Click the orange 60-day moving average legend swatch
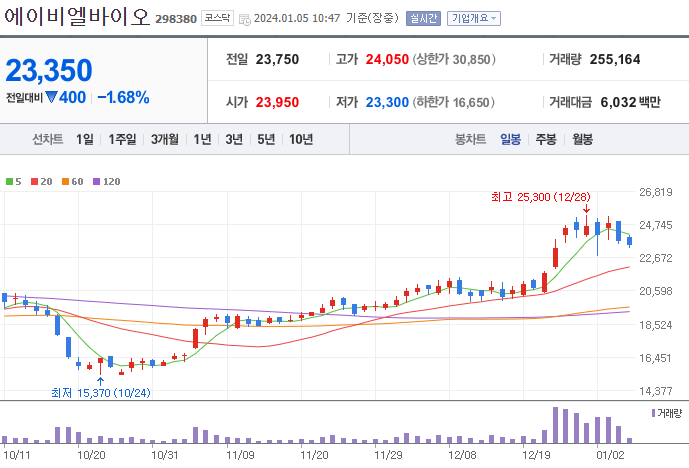 [x=65, y=181]
